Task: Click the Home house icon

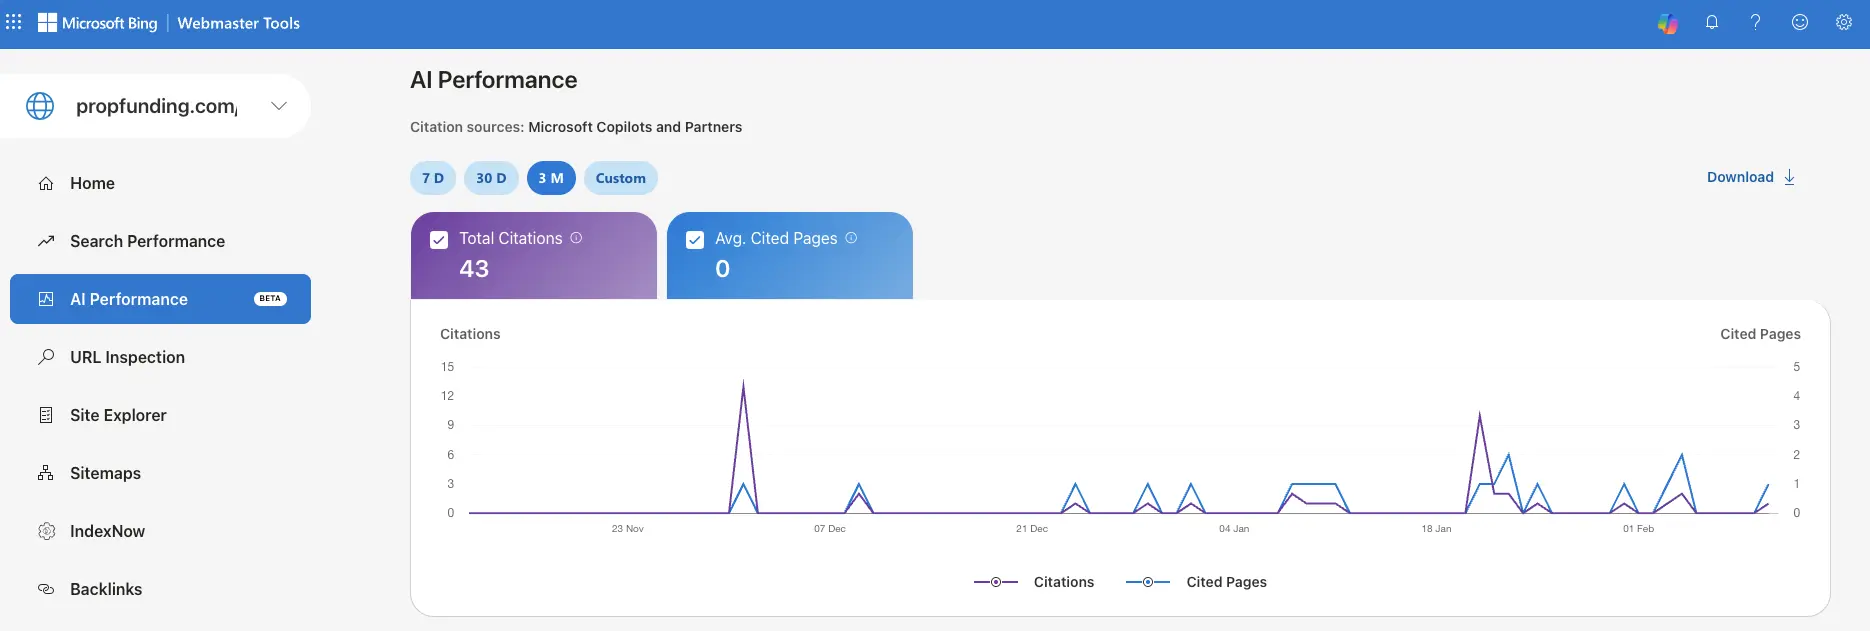Action: click(46, 183)
